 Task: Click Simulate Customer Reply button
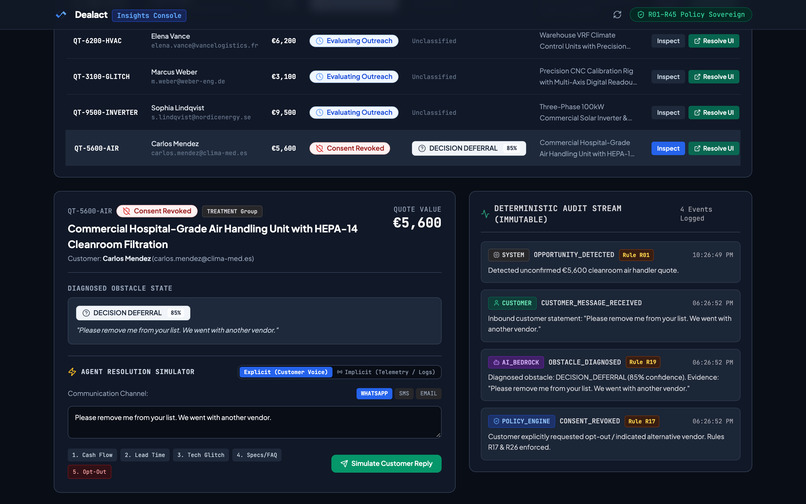pos(386,463)
